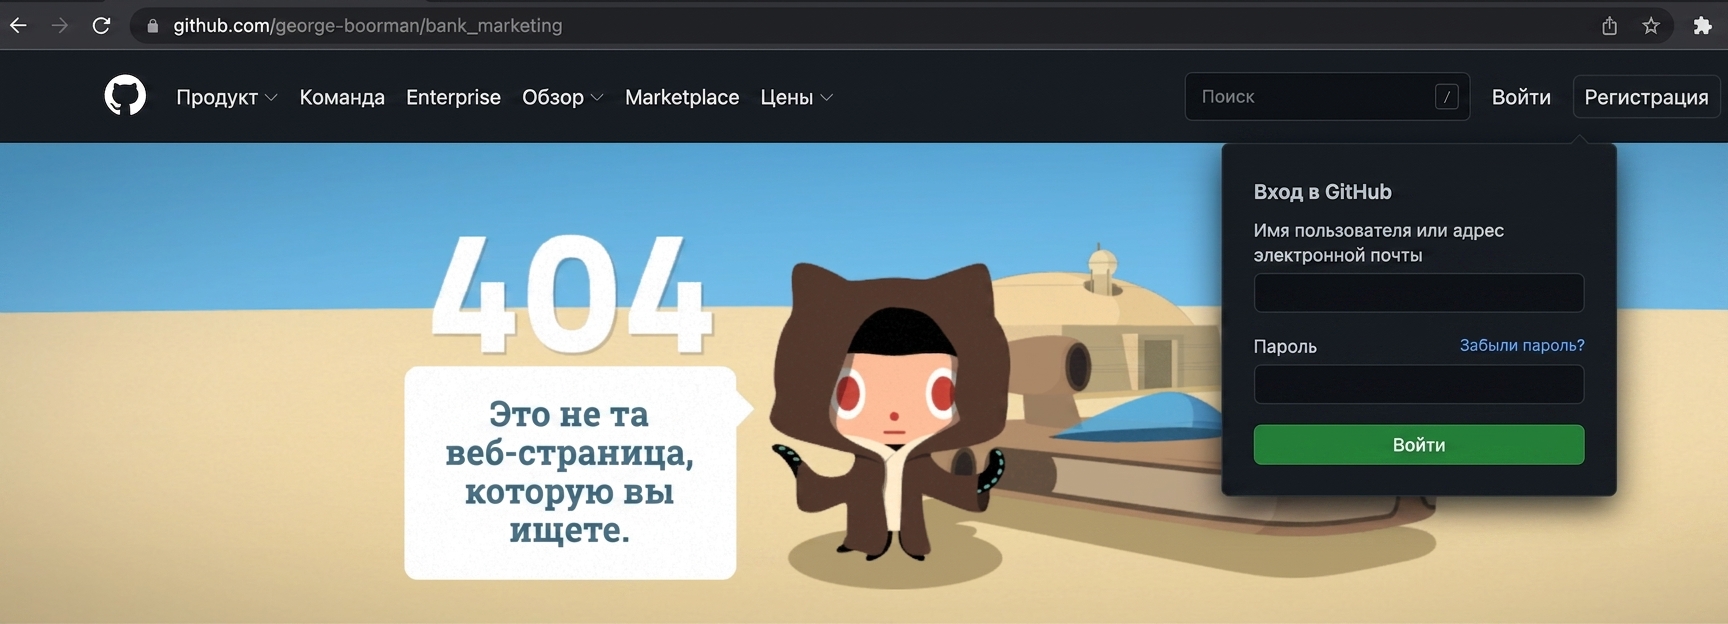The width and height of the screenshot is (1728, 624).
Task: Click the large 404 heading
Action: click(571, 295)
